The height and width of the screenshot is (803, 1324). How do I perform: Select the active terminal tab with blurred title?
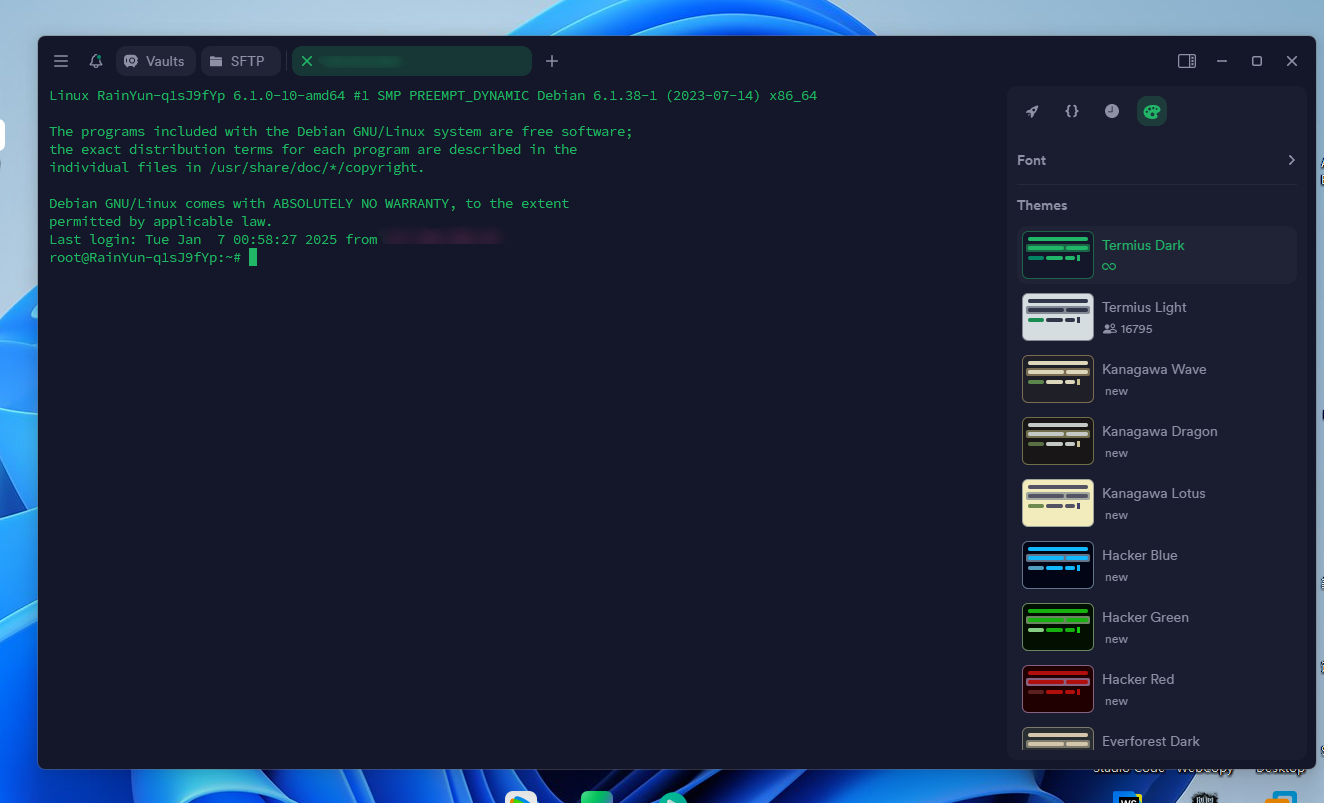tap(412, 61)
